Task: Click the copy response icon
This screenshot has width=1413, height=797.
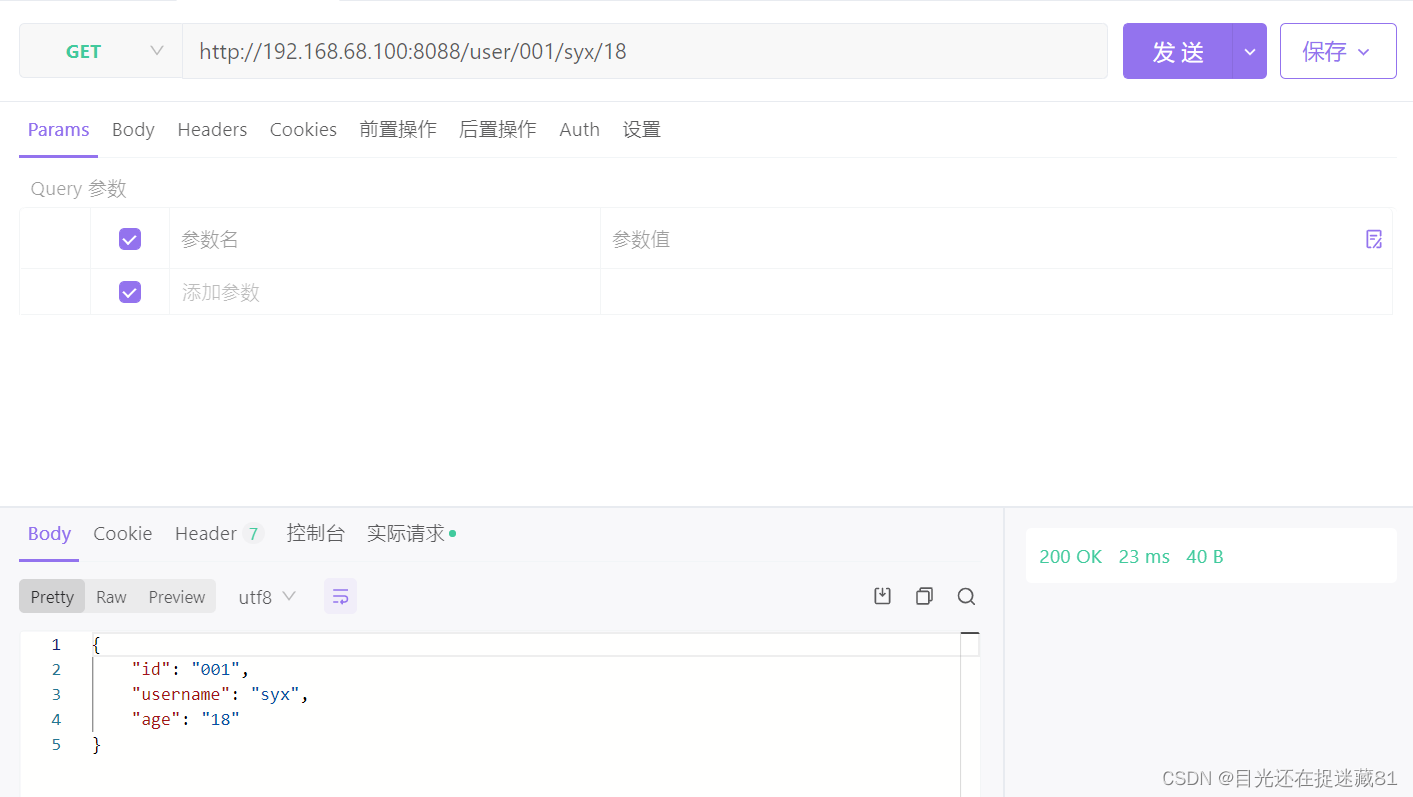Action: (924, 596)
